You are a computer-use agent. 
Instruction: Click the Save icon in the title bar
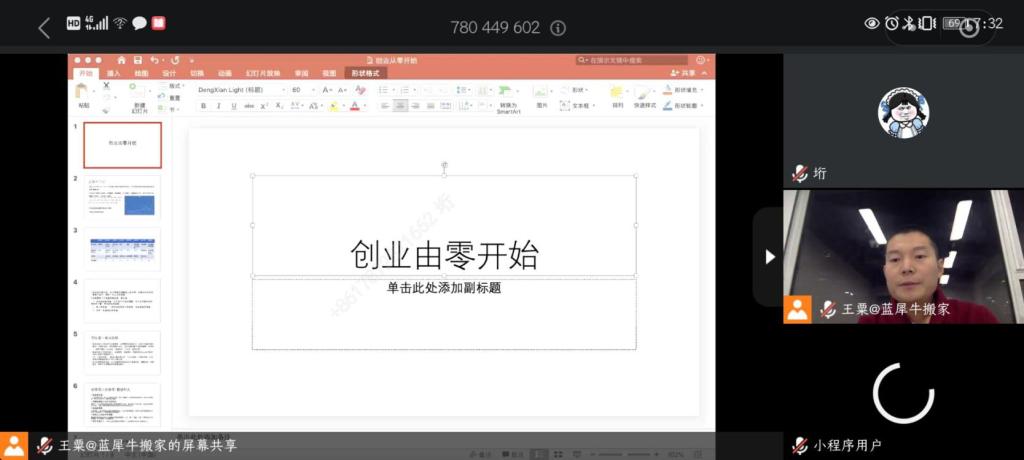138,60
